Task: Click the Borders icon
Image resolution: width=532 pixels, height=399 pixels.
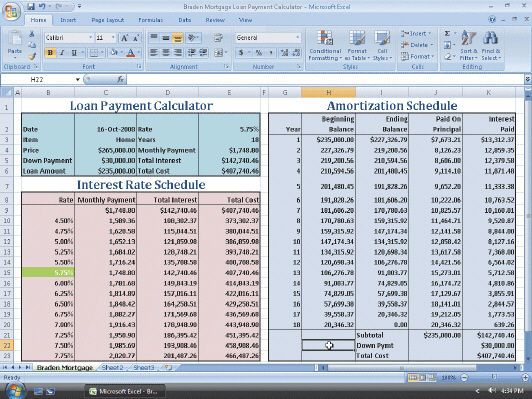Action: pyautogui.click(x=94, y=53)
